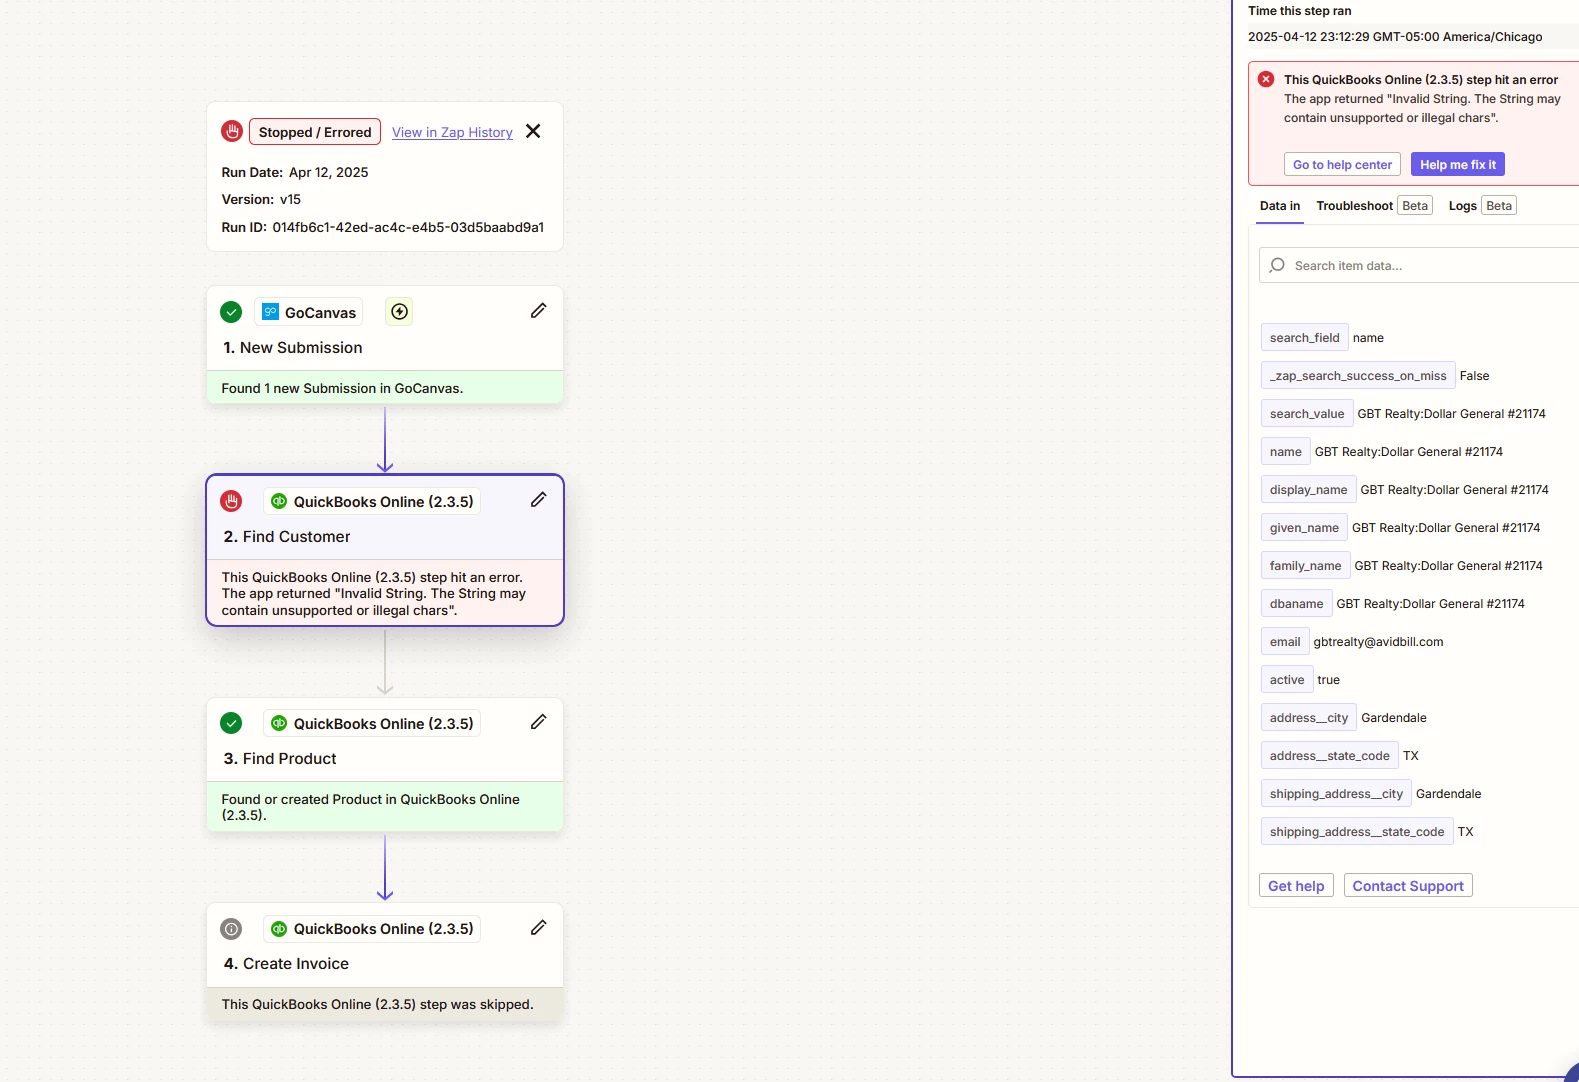Switch to the Data in tab
Viewport: 1579px width, 1082px height.
1280,206
